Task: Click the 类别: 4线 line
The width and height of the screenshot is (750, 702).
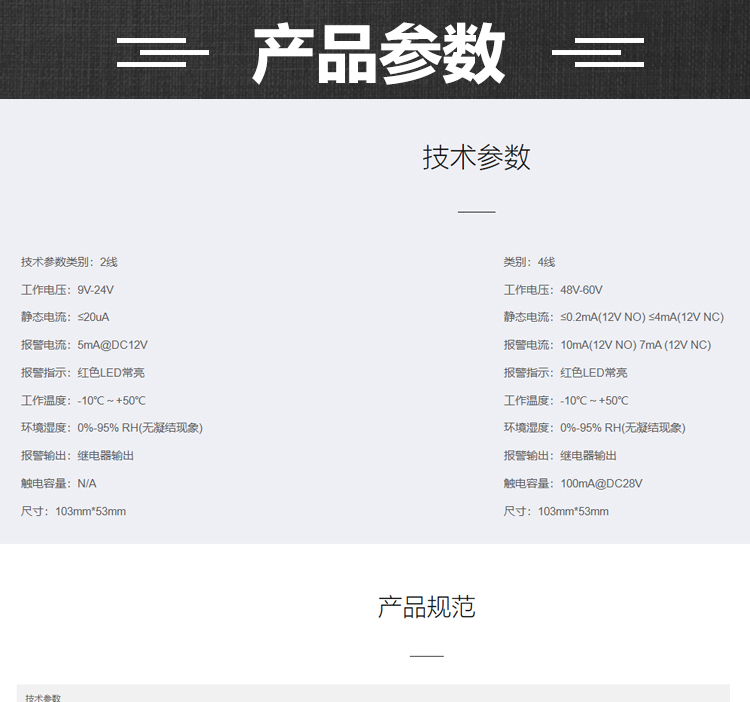Action: [x=529, y=262]
